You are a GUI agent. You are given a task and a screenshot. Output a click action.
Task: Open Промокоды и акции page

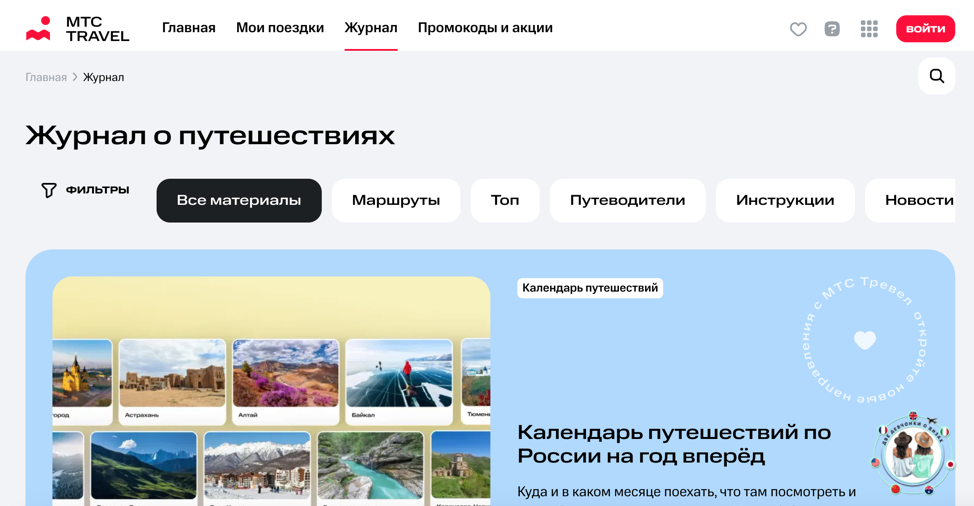pyautogui.click(x=485, y=28)
